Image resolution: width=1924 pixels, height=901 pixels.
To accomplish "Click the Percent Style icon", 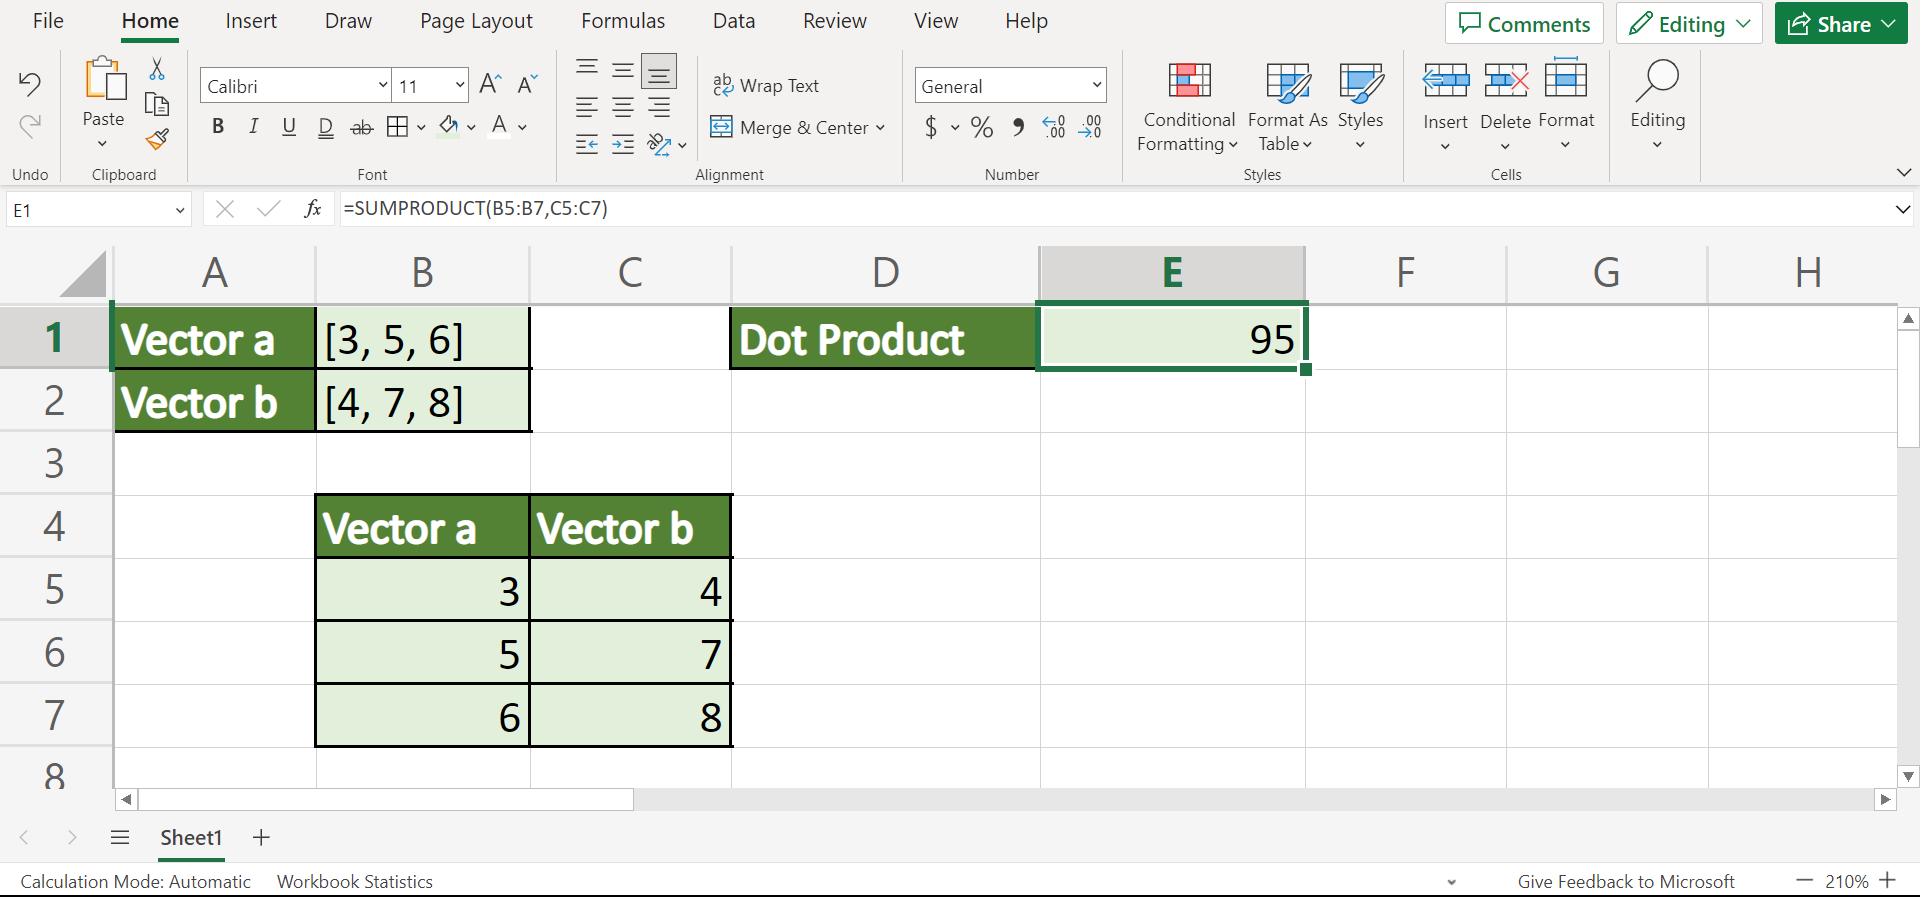I will click(982, 127).
